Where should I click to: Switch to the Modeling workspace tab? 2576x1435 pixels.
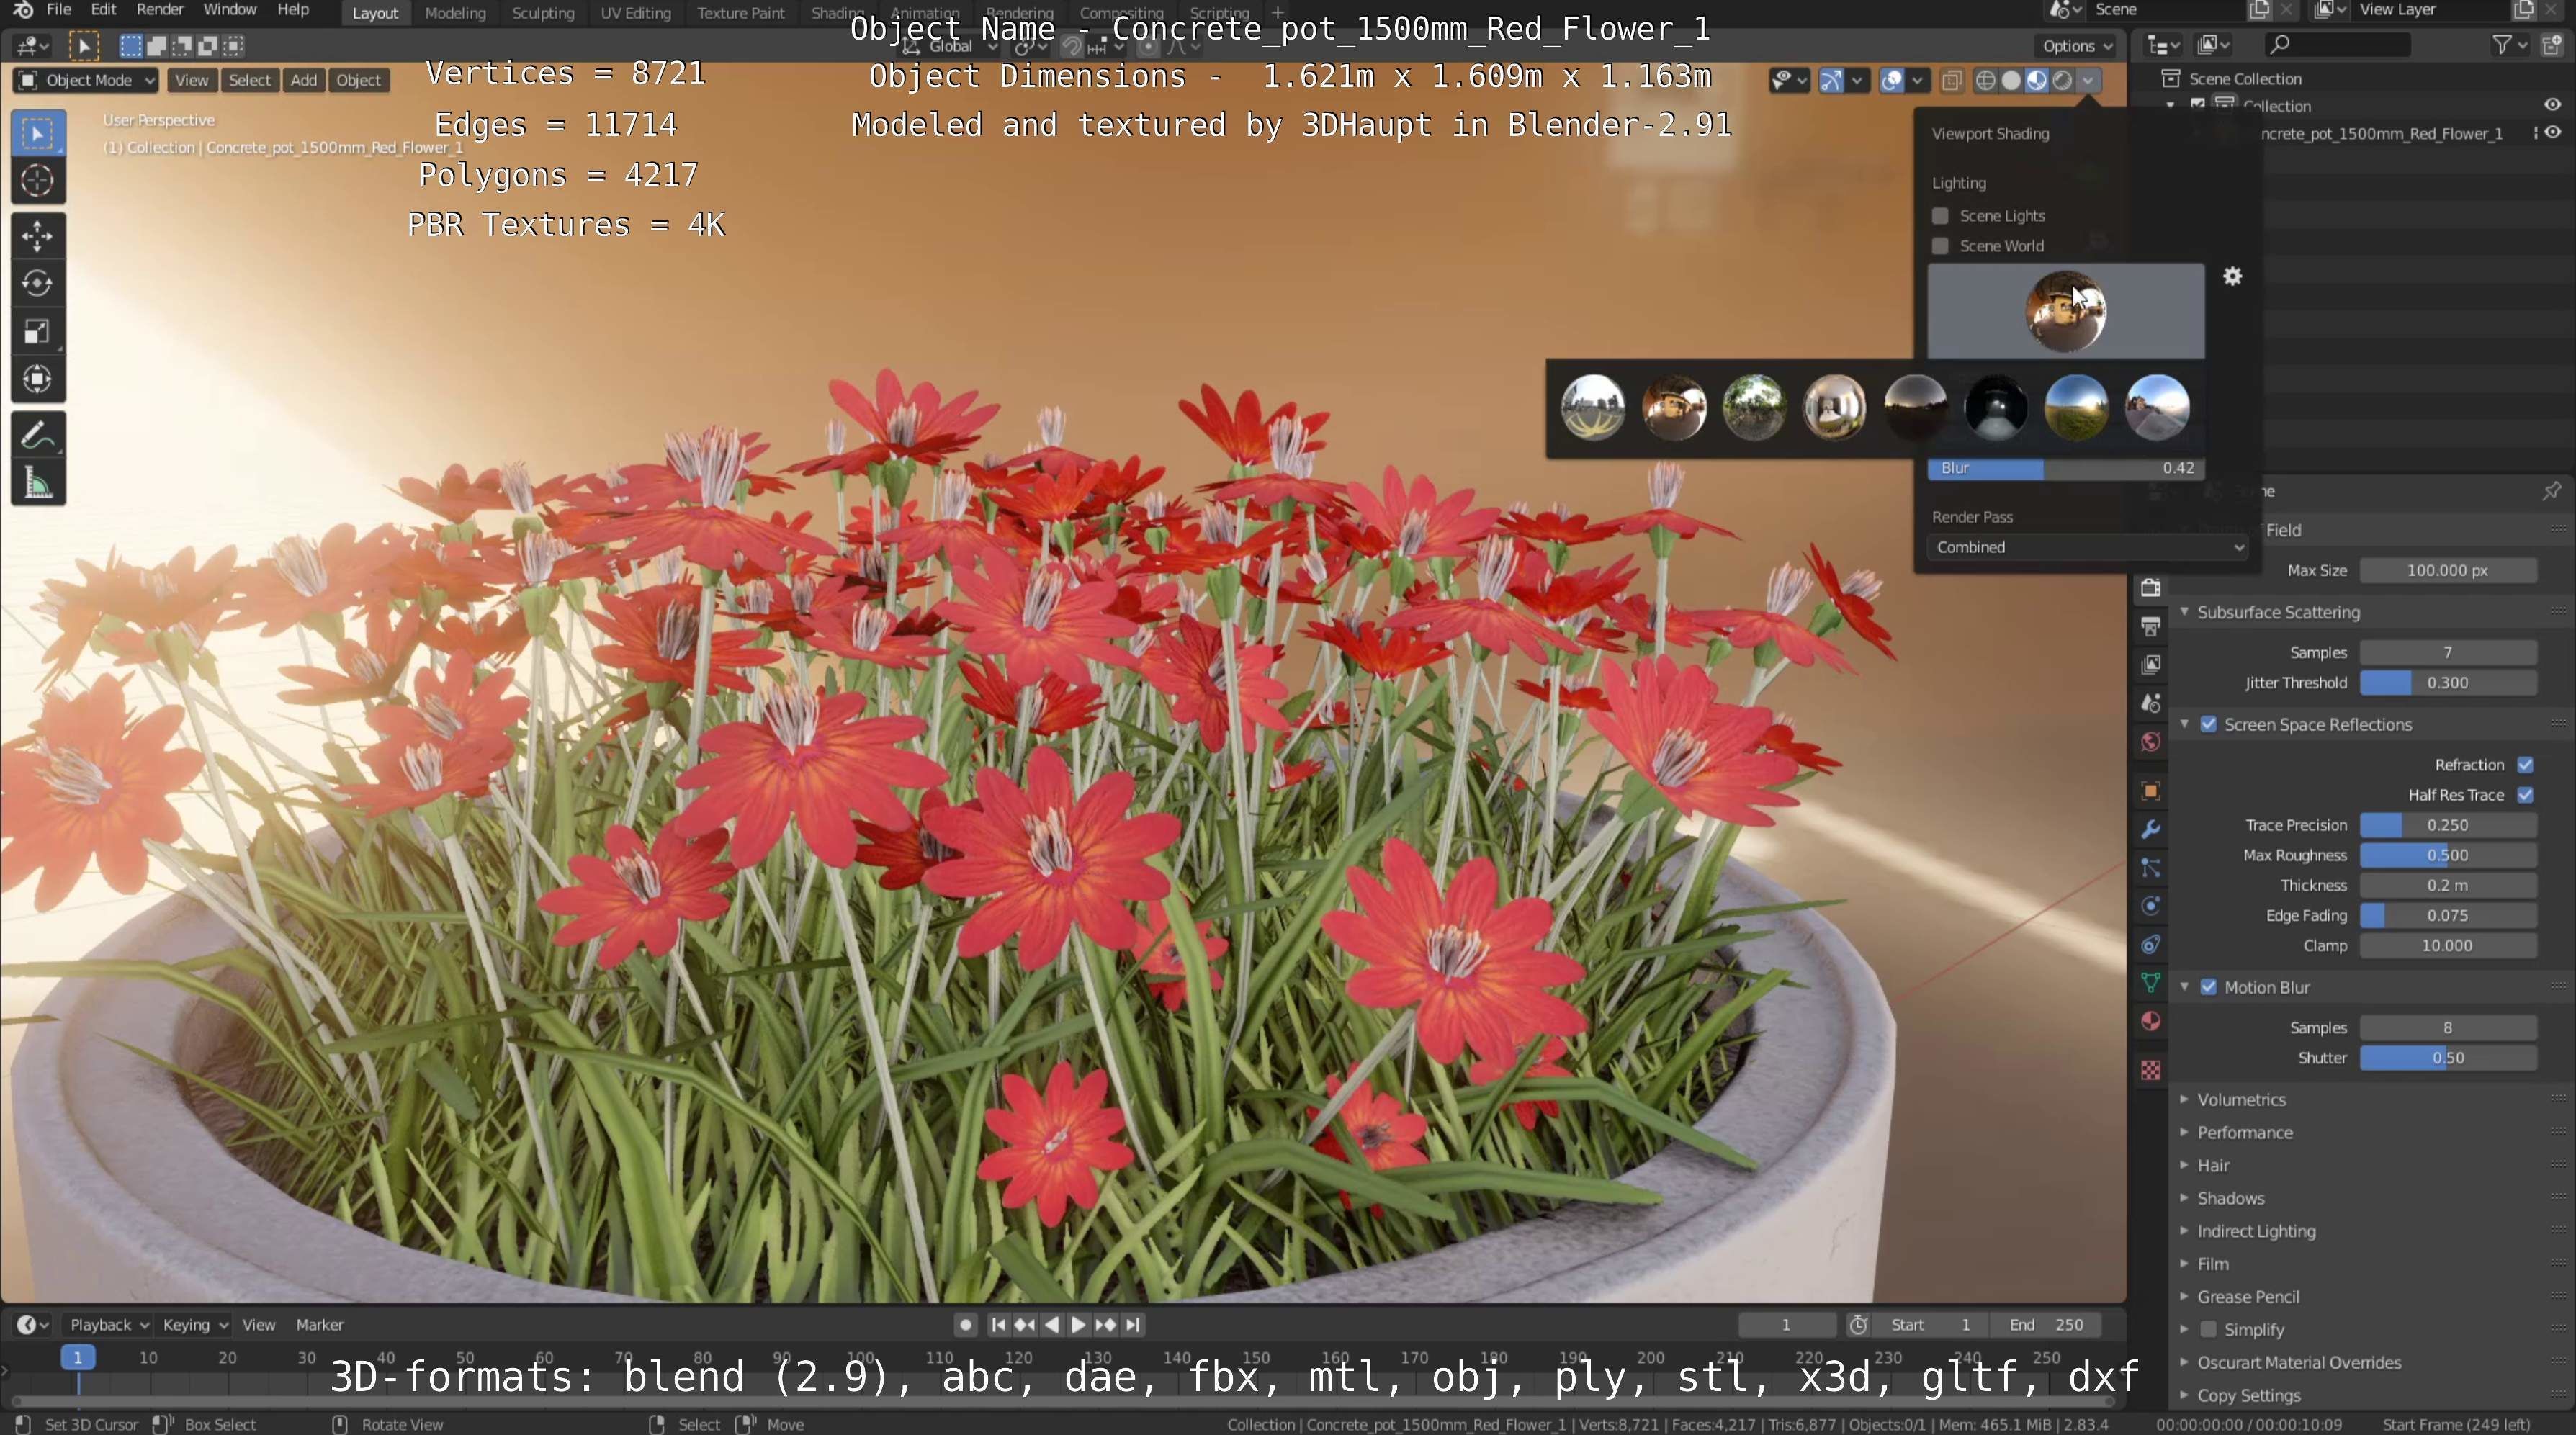pos(455,13)
